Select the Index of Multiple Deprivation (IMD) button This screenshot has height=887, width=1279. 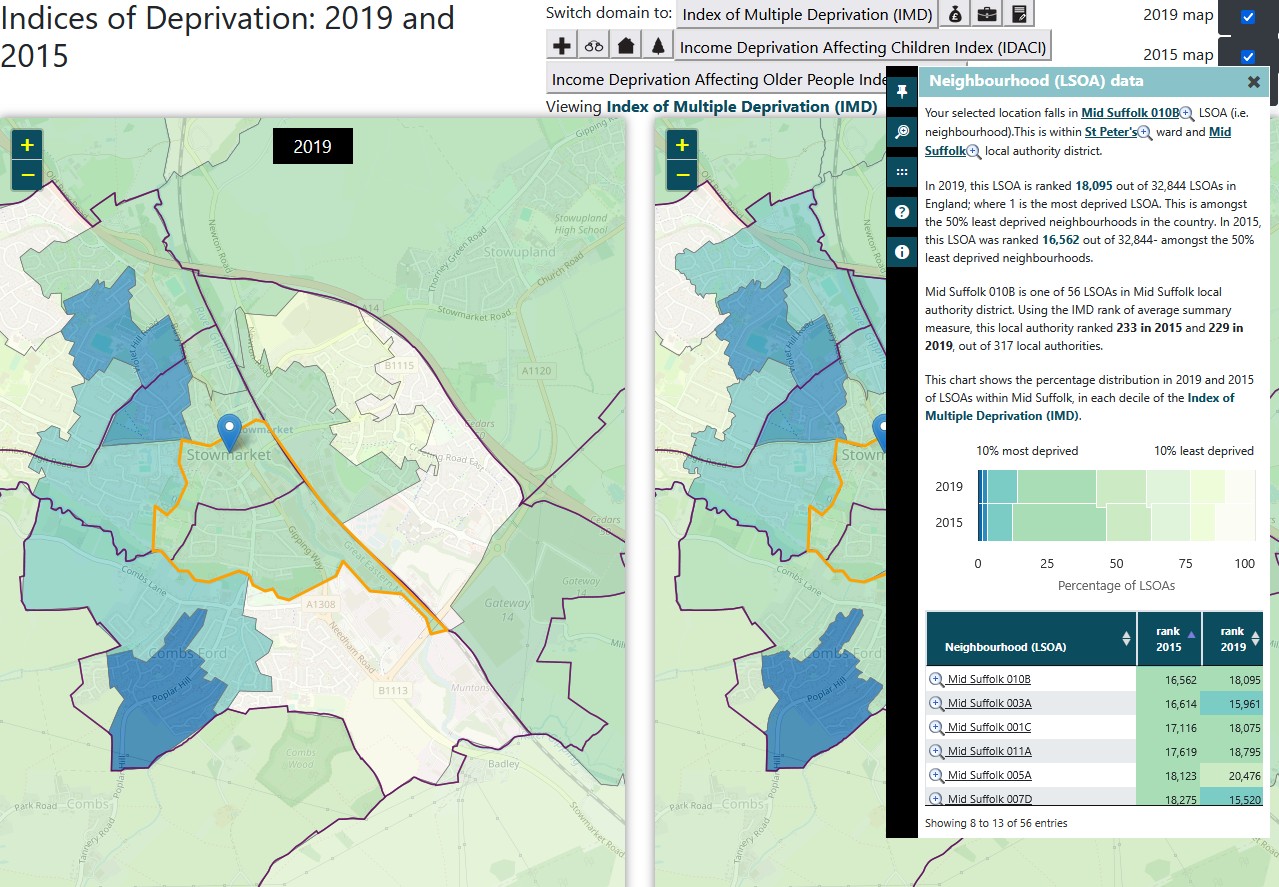click(x=808, y=14)
